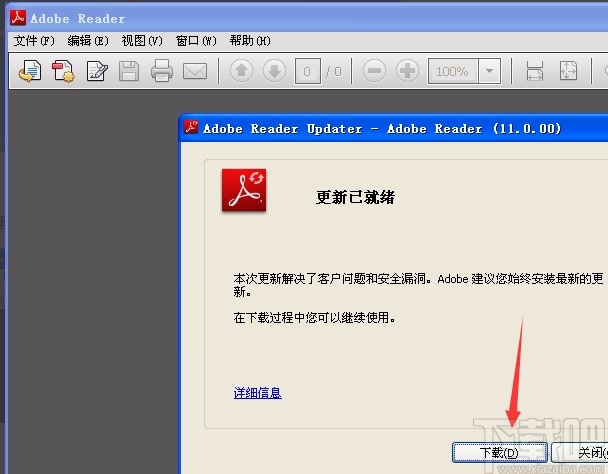Open the 帮助(H) menu
The width and height of the screenshot is (608, 474).
click(x=250, y=40)
